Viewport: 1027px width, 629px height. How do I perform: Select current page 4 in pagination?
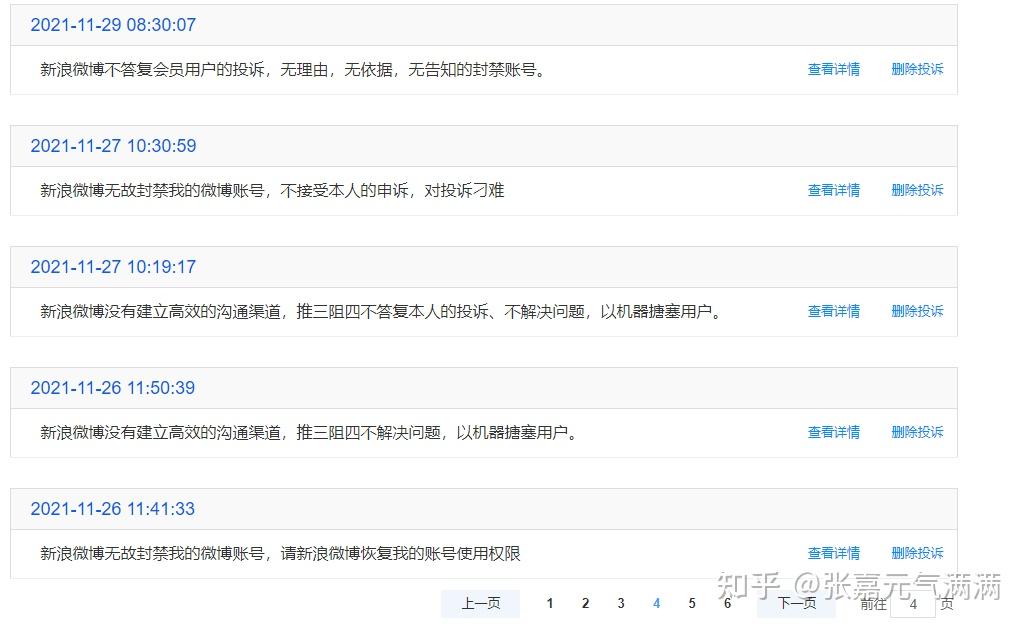coord(656,603)
